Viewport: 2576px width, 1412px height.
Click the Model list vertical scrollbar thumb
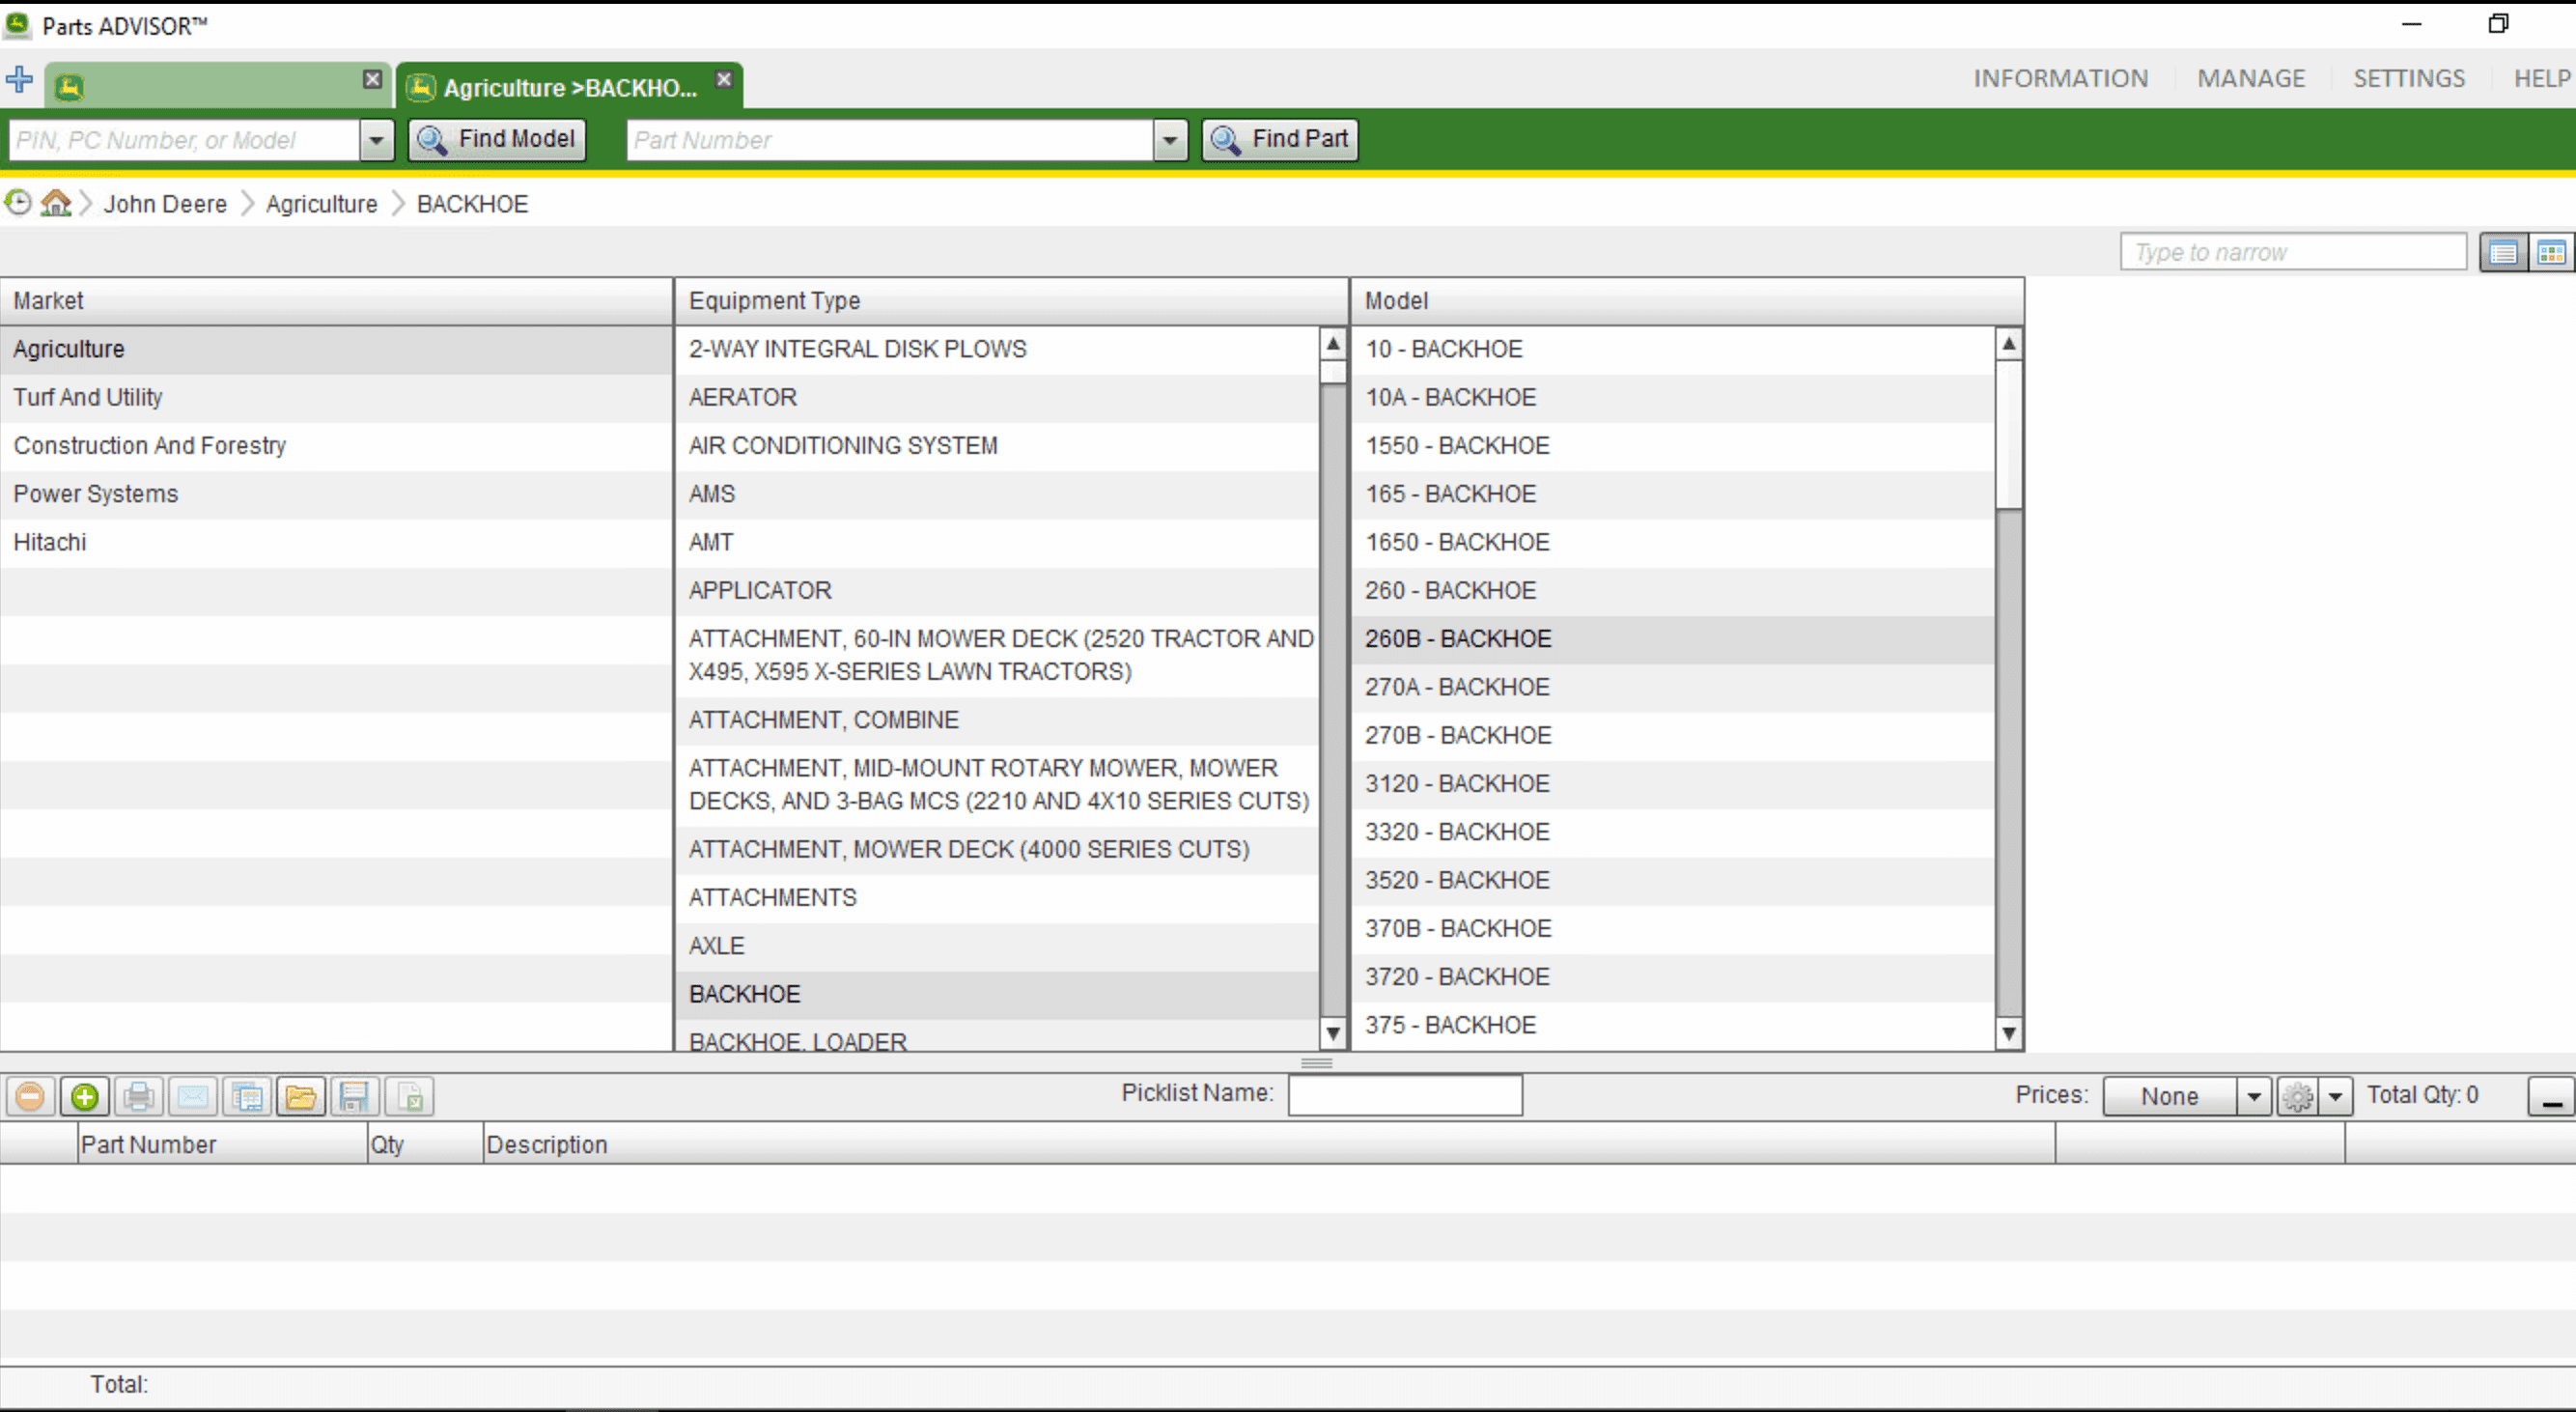point(2008,435)
